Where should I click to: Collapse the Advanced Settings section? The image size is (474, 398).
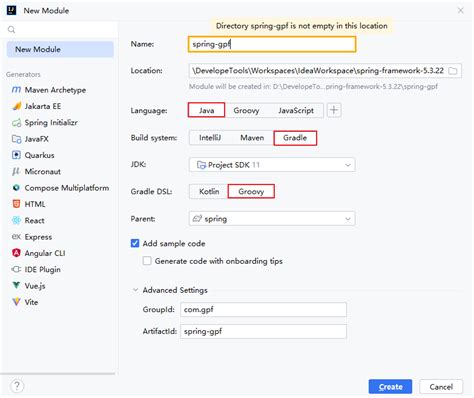pyautogui.click(x=135, y=290)
